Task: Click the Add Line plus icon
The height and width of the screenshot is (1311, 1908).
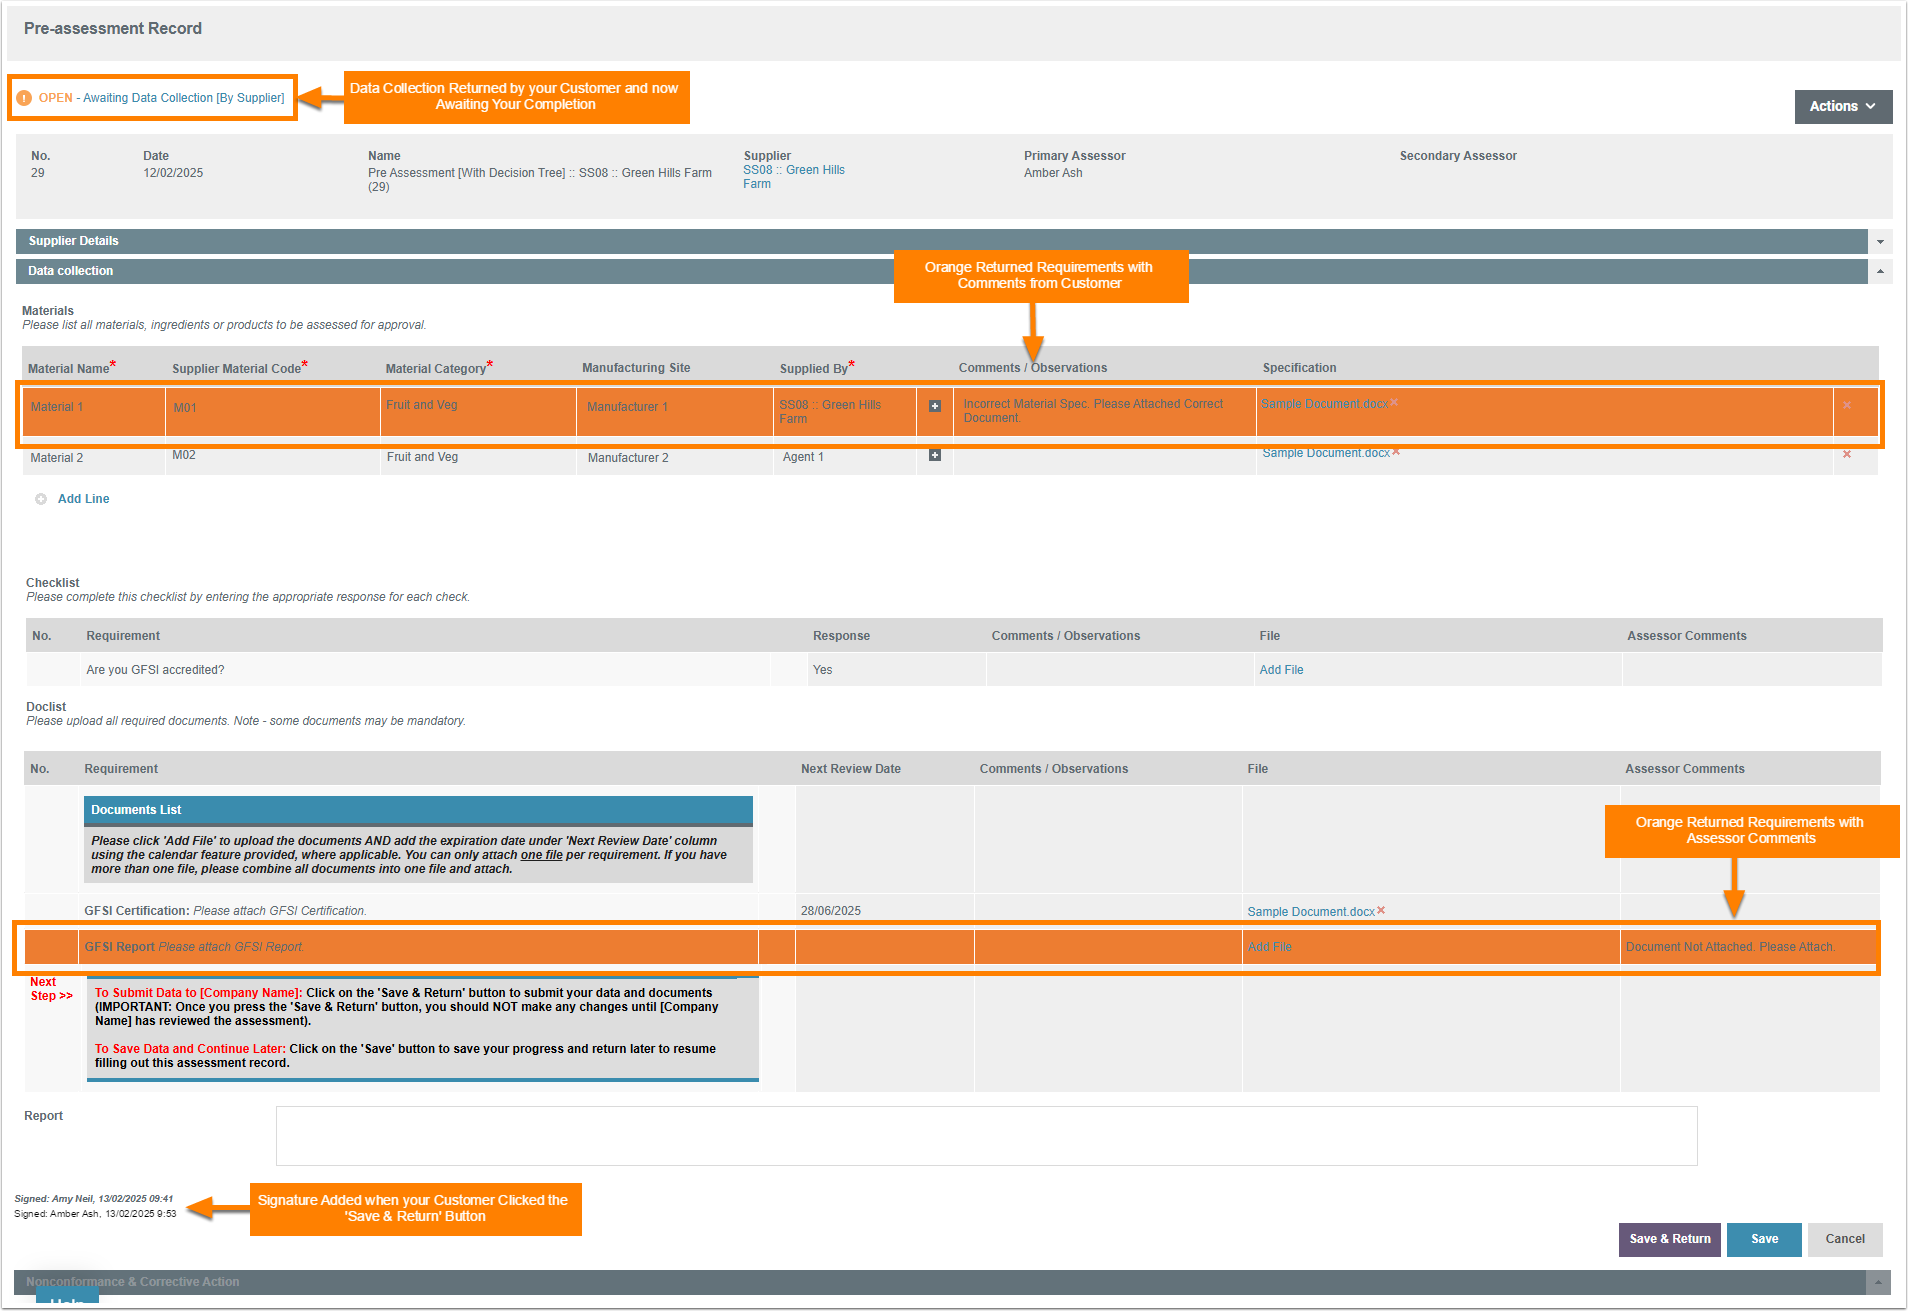Action: pos(41,499)
